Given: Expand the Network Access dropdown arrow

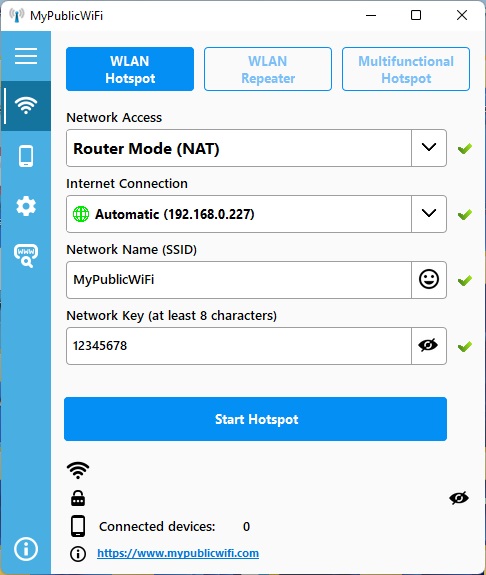Looking at the screenshot, I should click(429, 148).
